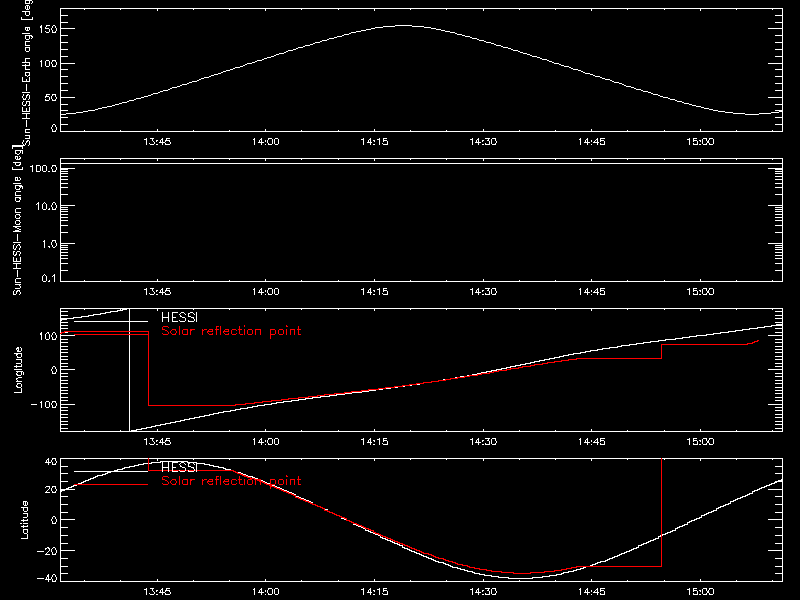Select 14:00 time label under Latitude plot
The width and height of the screenshot is (800, 600).
(266, 591)
